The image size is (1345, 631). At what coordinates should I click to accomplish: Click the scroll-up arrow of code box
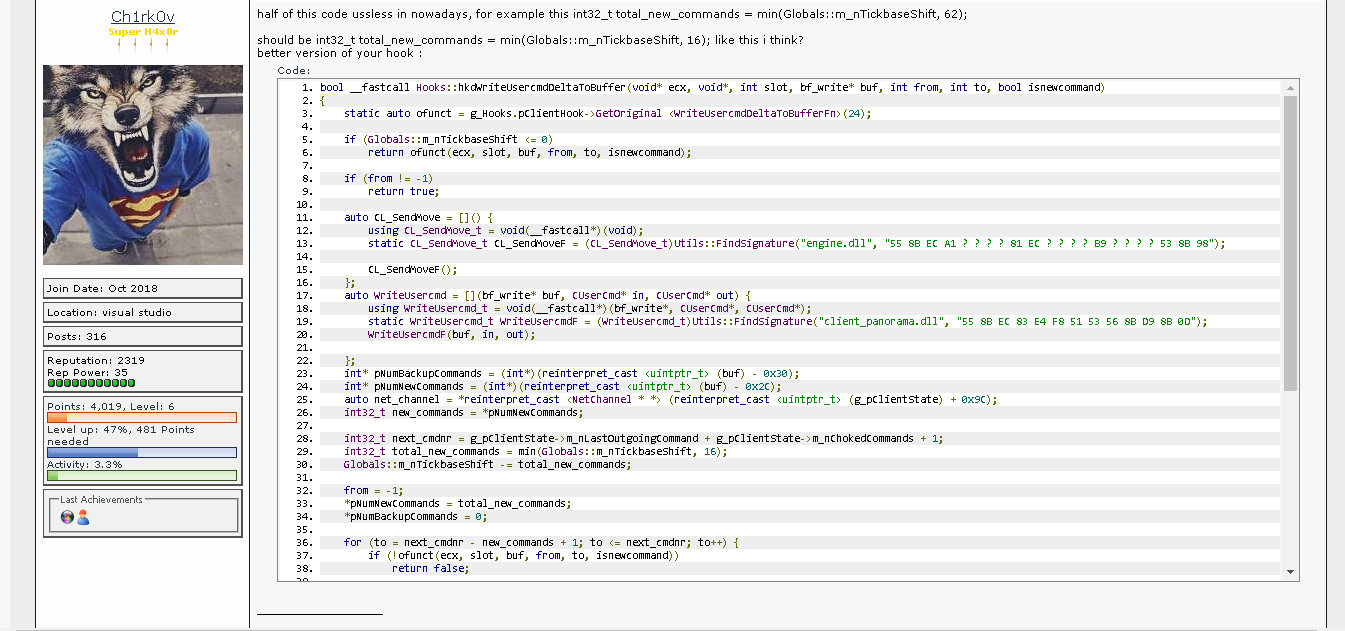click(x=1290, y=88)
